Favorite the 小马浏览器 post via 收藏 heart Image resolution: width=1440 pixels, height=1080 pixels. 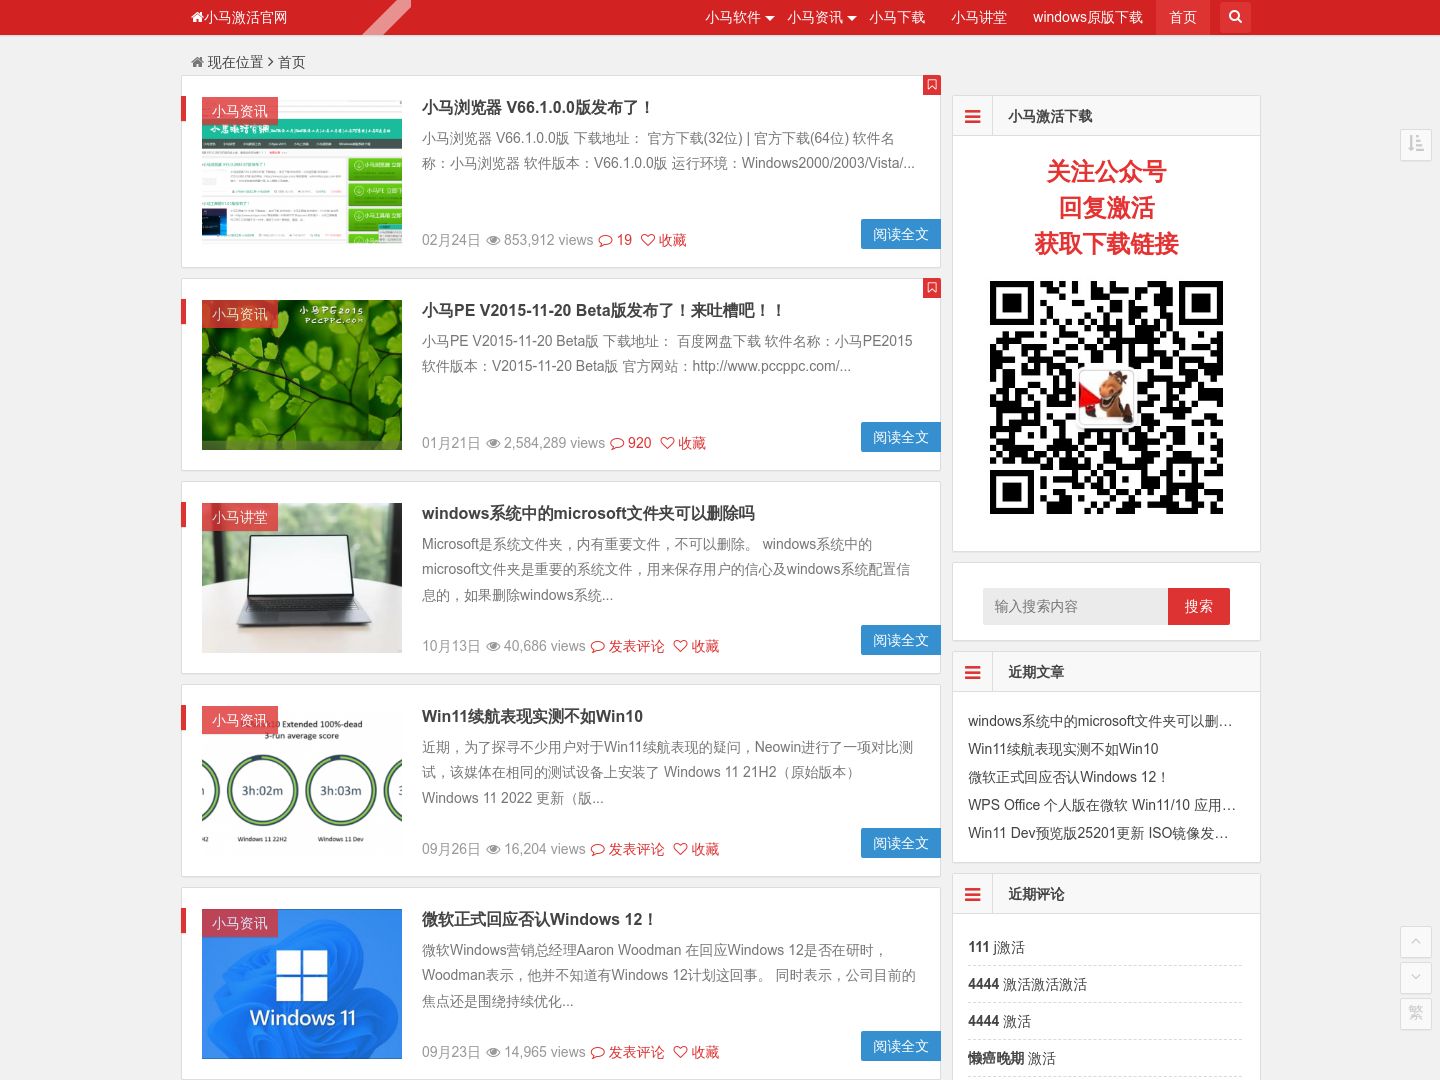tap(664, 240)
